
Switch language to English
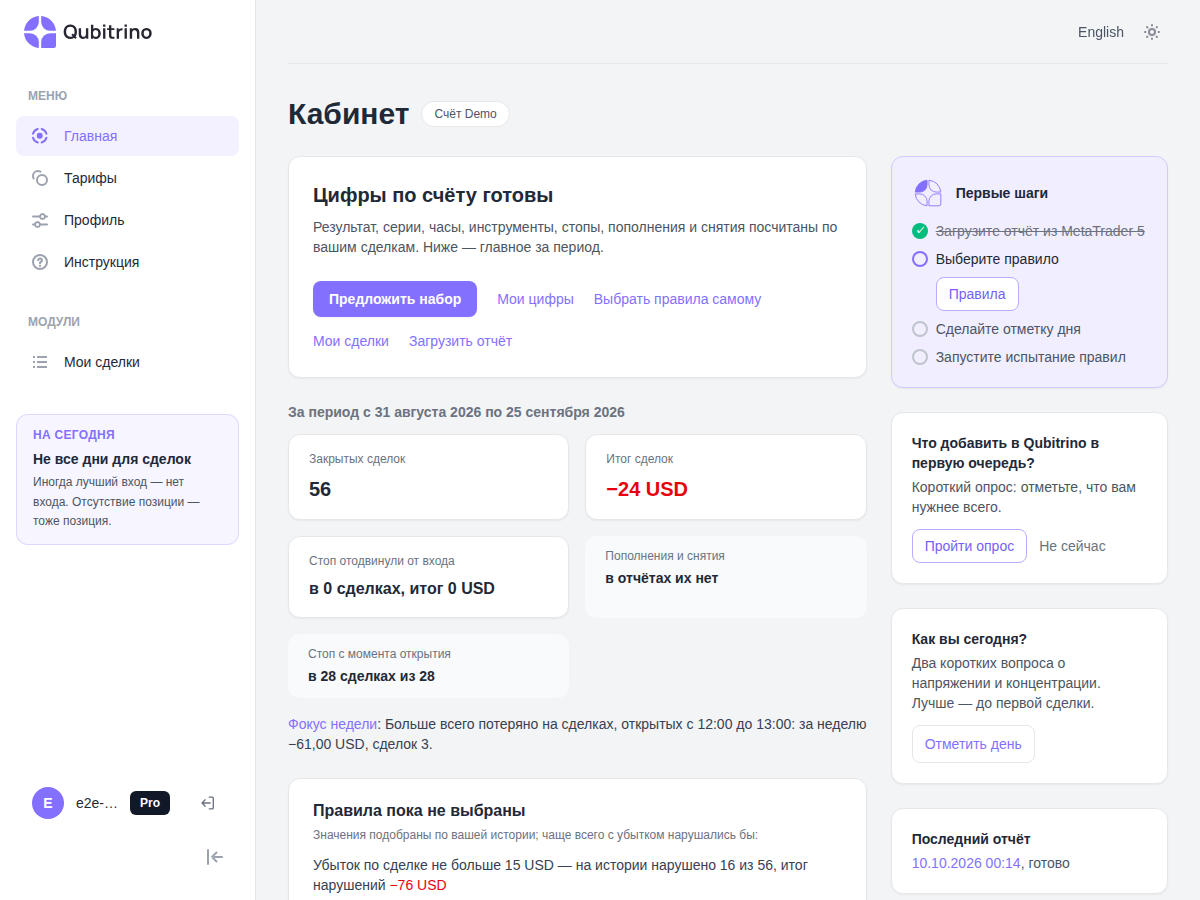pyautogui.click(x=1101, y=32)
